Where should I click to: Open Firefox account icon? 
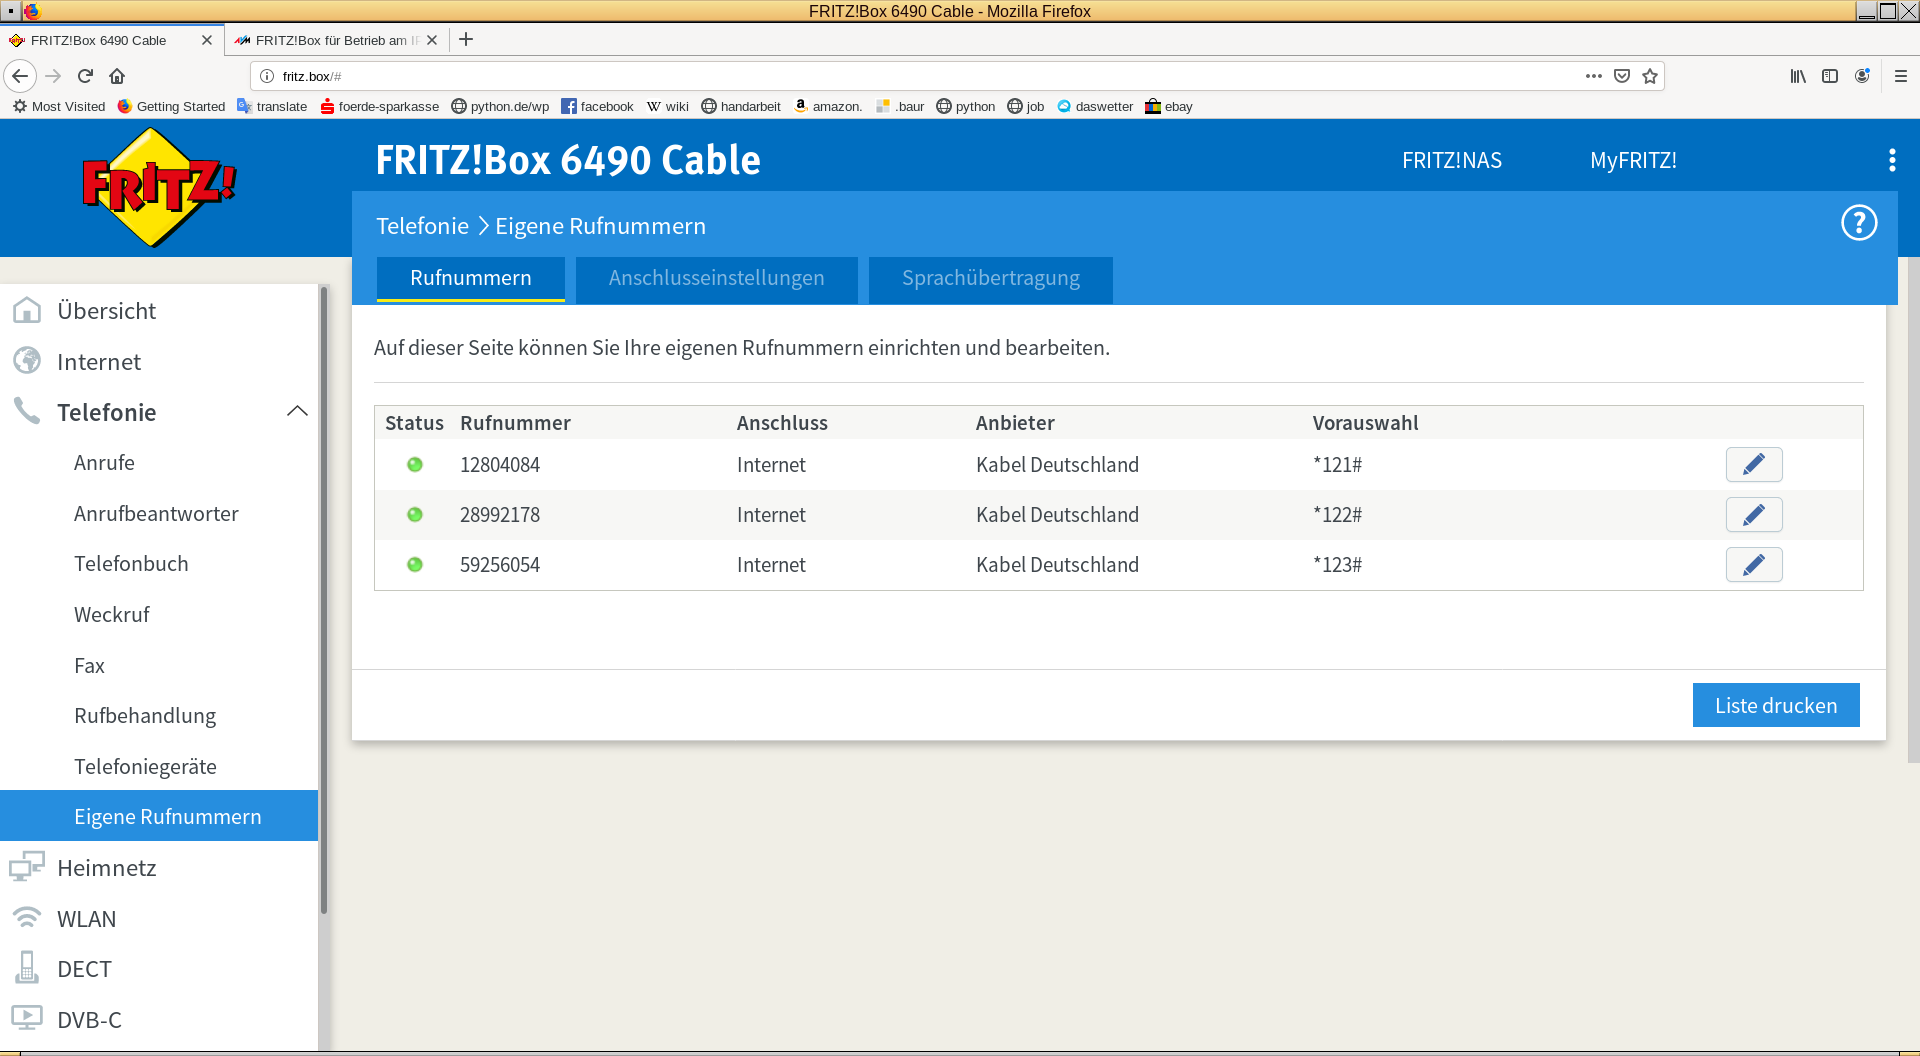tap(1862, 76)
